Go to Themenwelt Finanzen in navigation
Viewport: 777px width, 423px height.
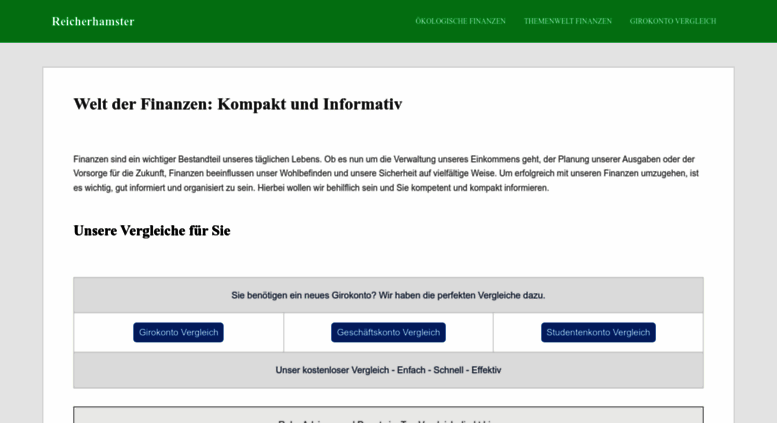(568, 21)
